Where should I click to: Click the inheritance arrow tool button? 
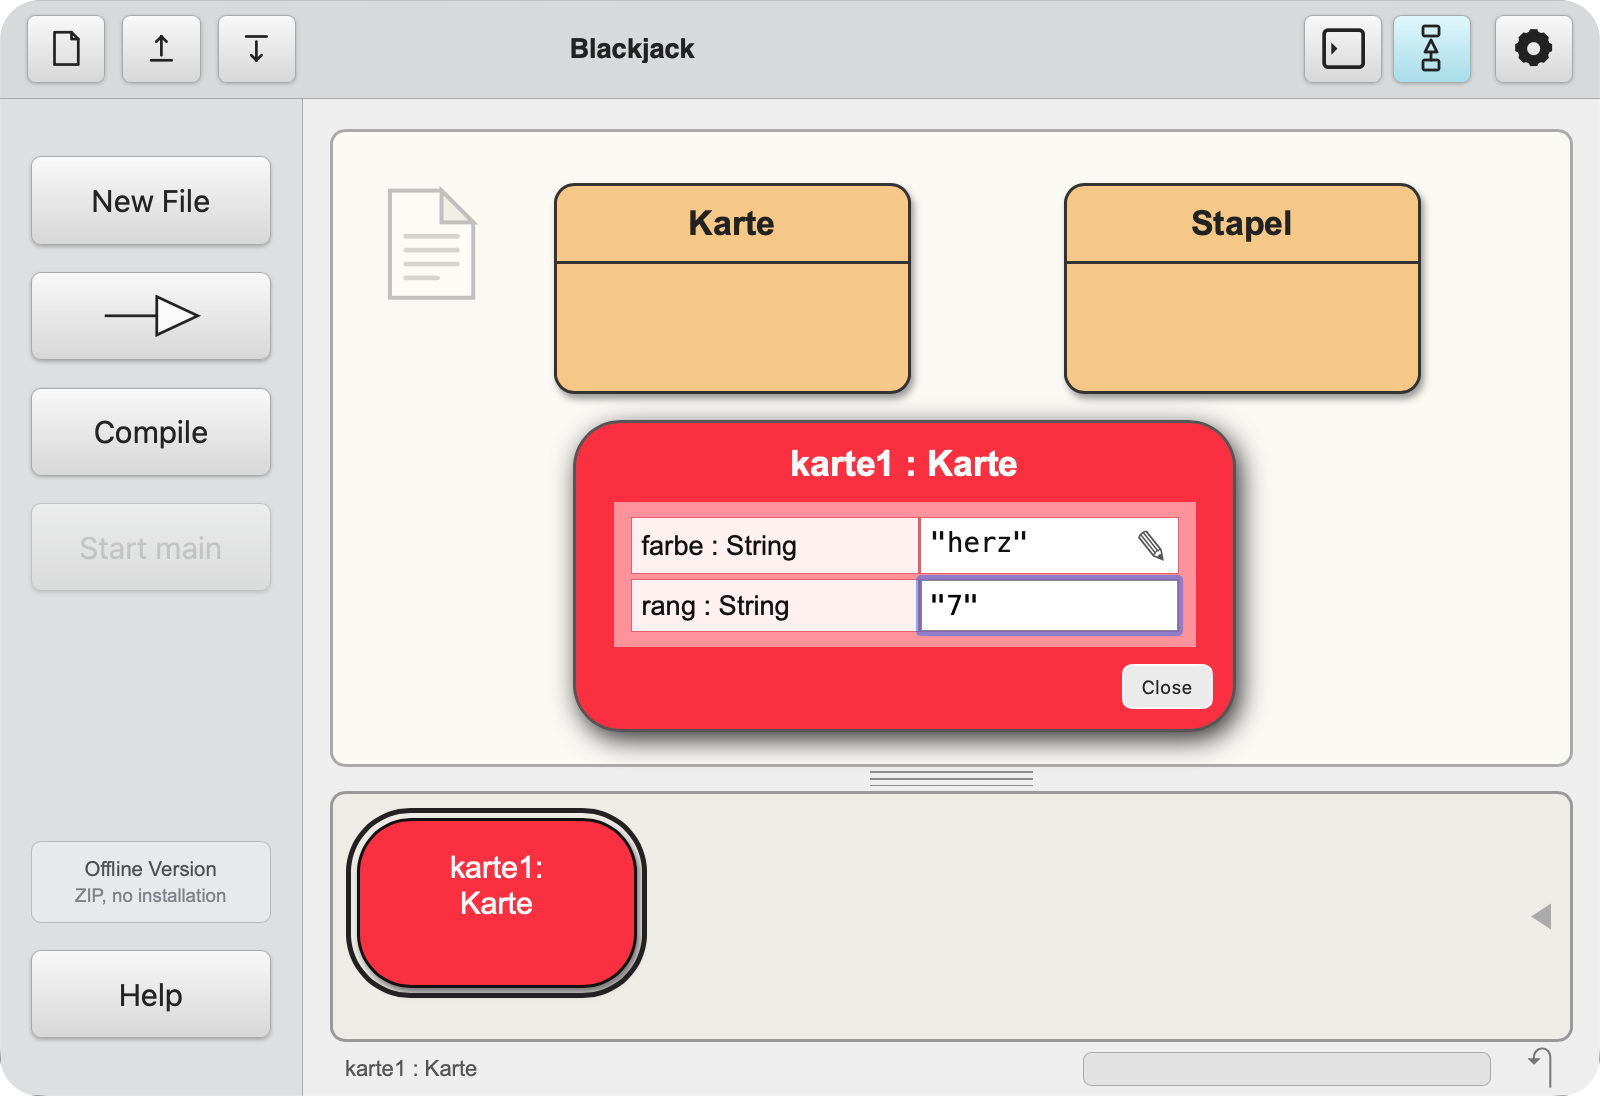151,316
